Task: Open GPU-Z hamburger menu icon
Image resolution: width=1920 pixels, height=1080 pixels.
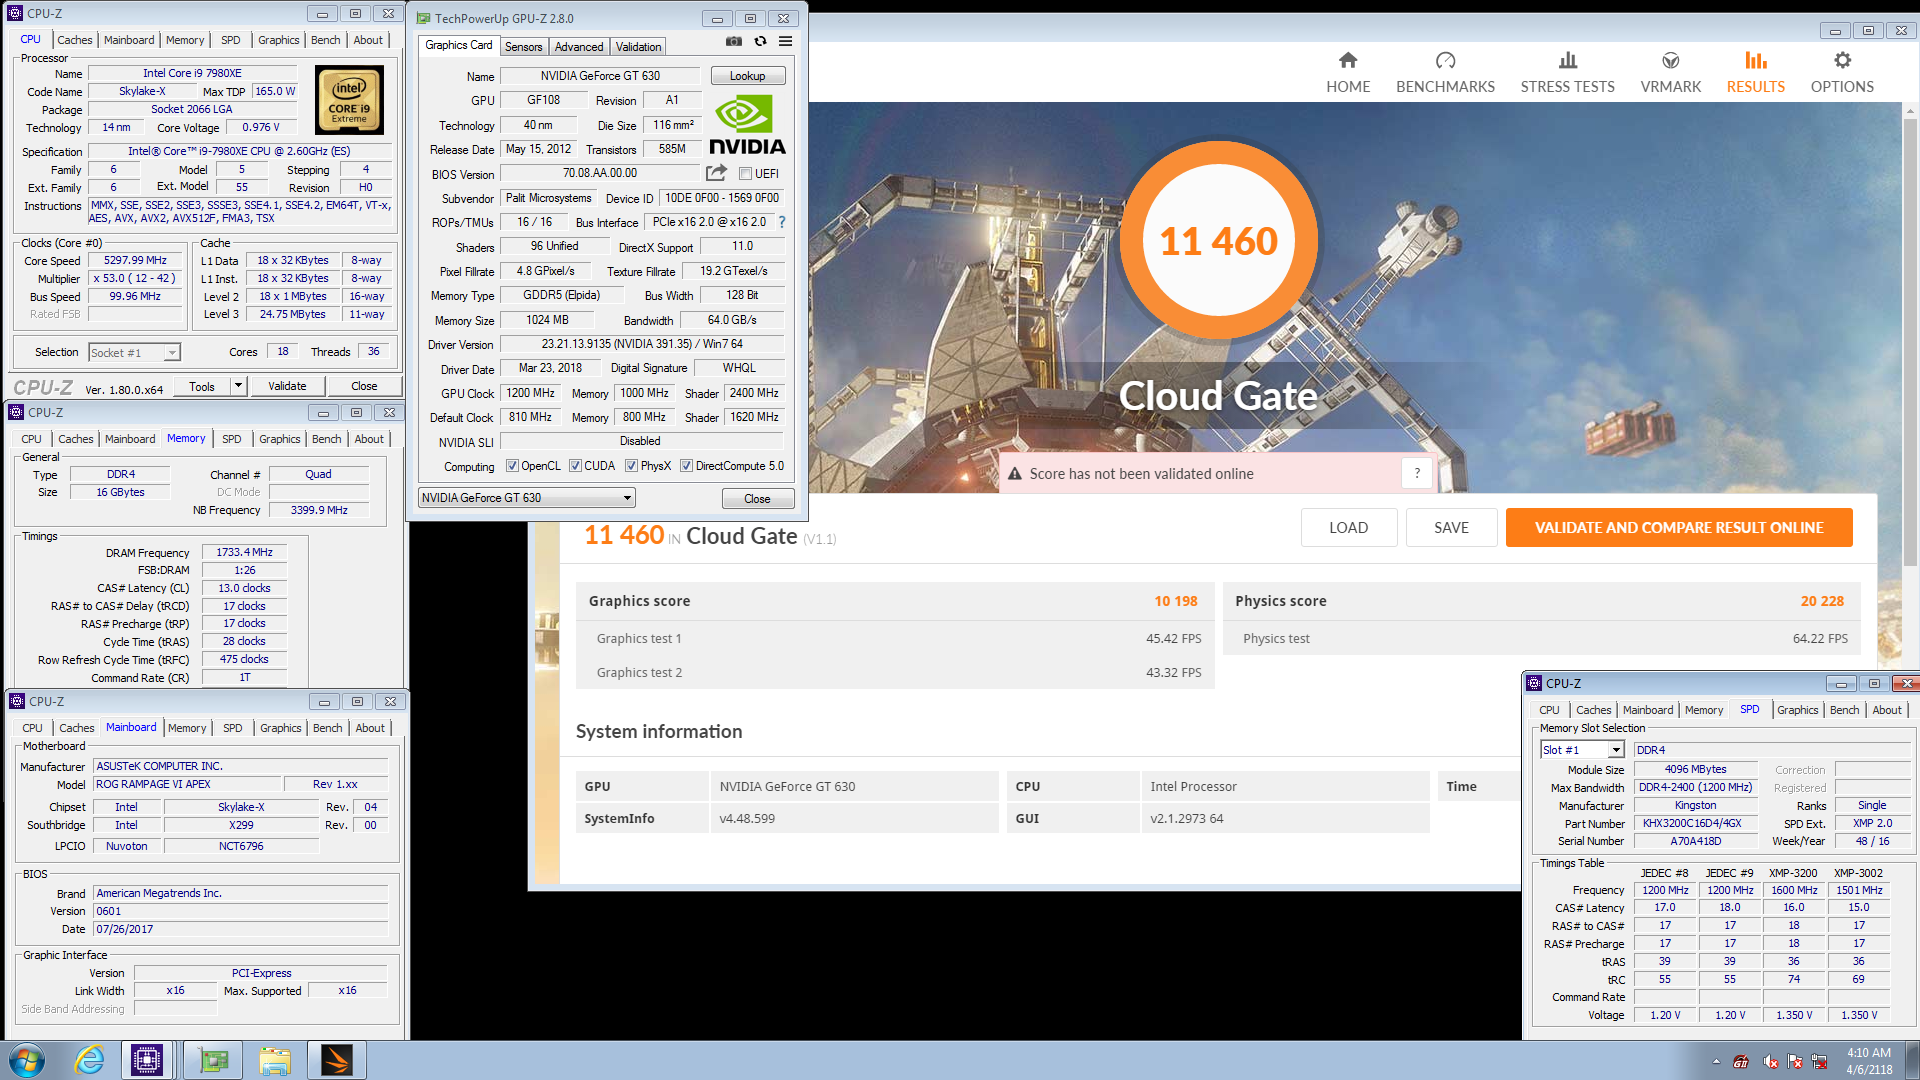Action: tap(786, 41)
